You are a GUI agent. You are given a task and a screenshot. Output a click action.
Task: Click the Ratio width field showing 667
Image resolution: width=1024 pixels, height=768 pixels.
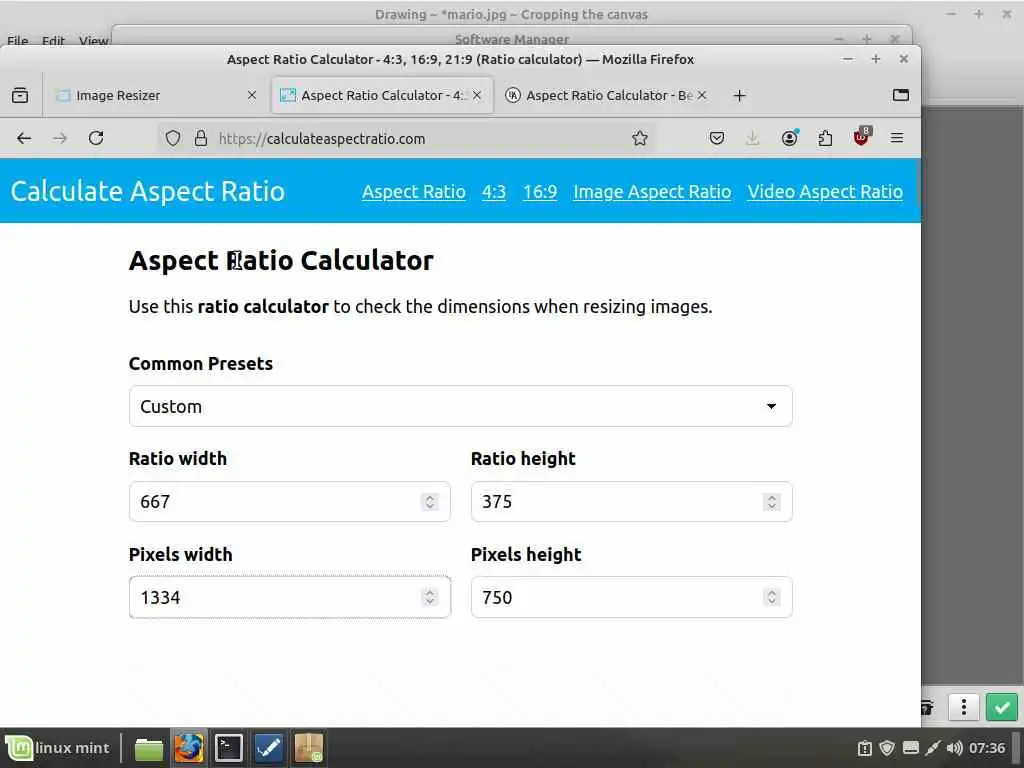[x=290, y=502]
